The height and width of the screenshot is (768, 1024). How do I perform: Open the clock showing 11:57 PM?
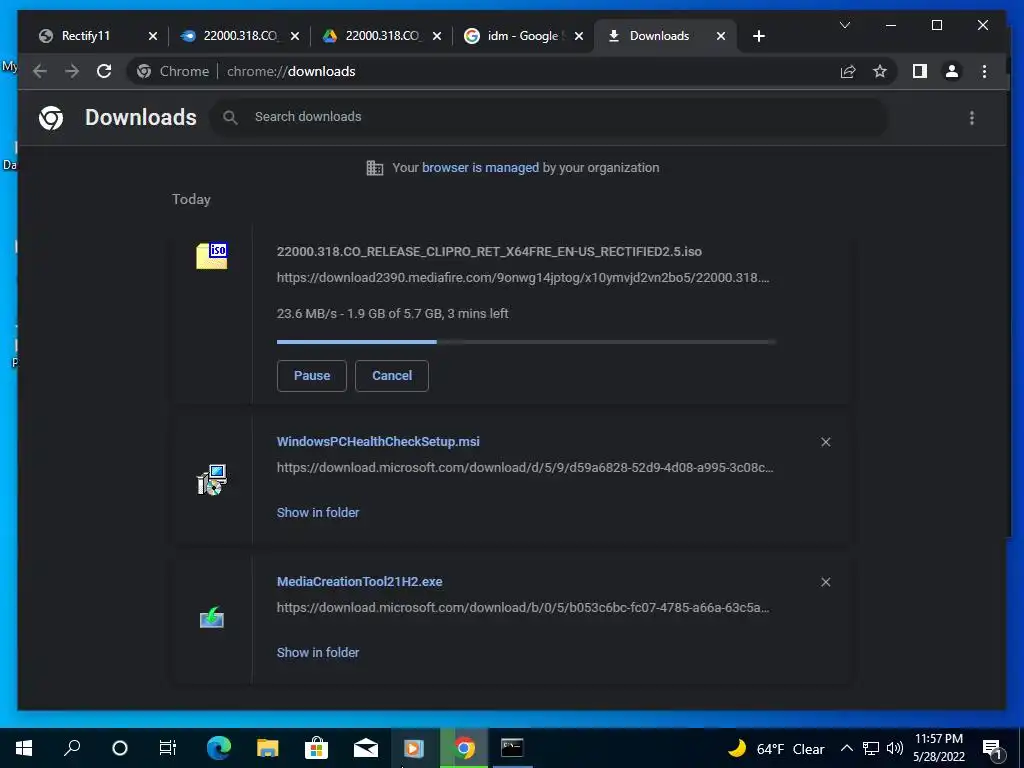tap(939, 748)
